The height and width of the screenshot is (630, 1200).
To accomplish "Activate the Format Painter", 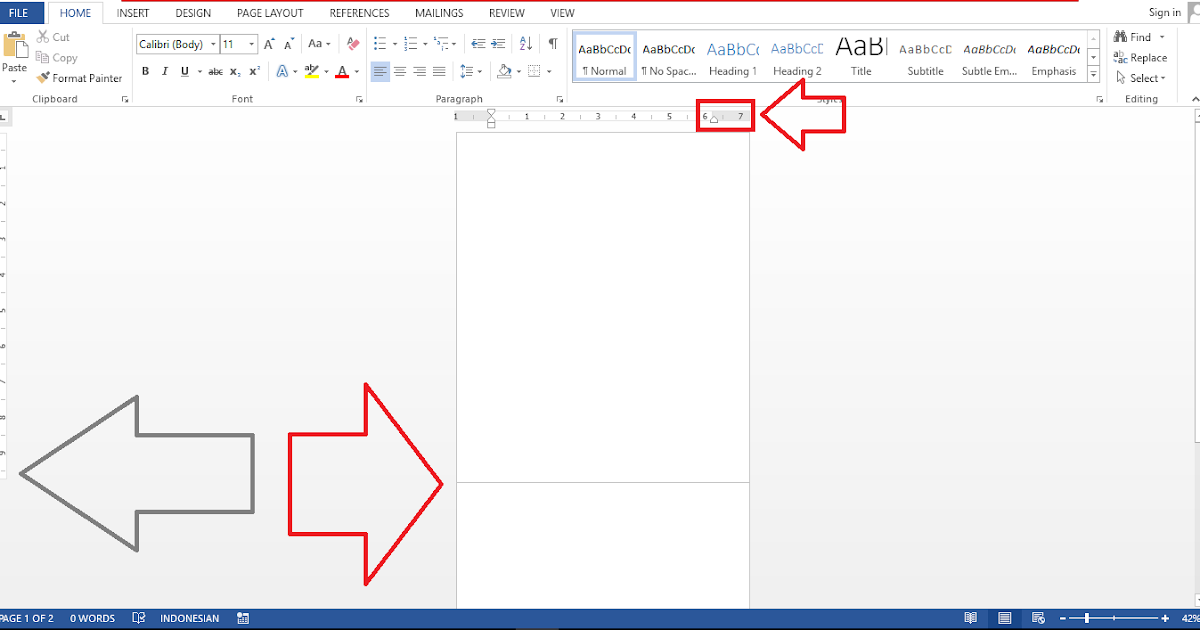I will pos(79,78).
